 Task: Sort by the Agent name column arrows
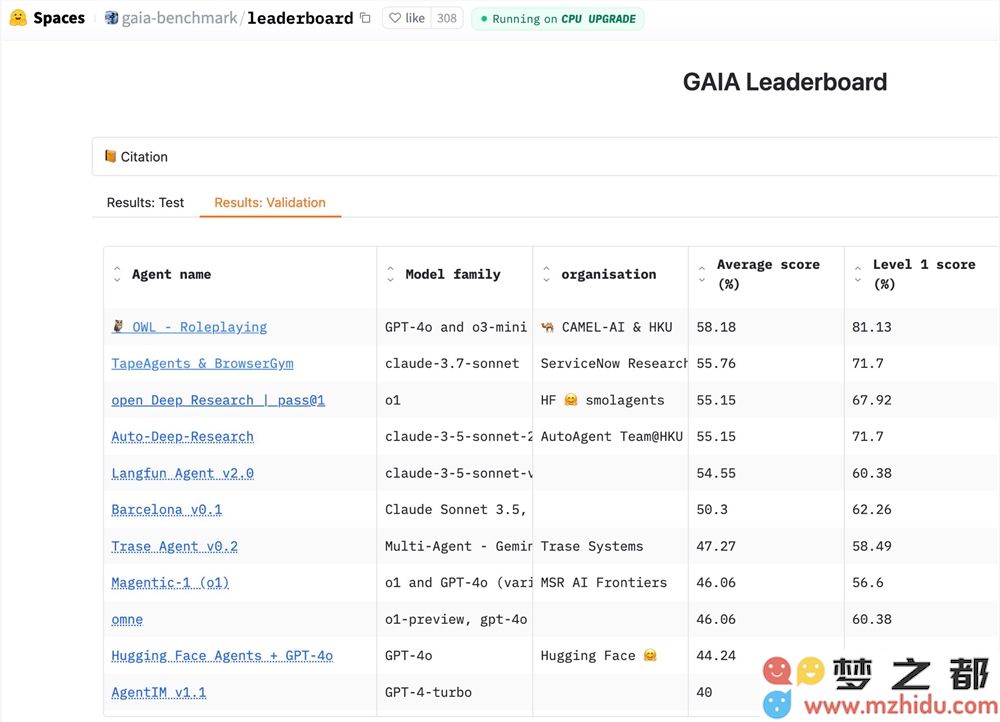(x=117, y=274)
